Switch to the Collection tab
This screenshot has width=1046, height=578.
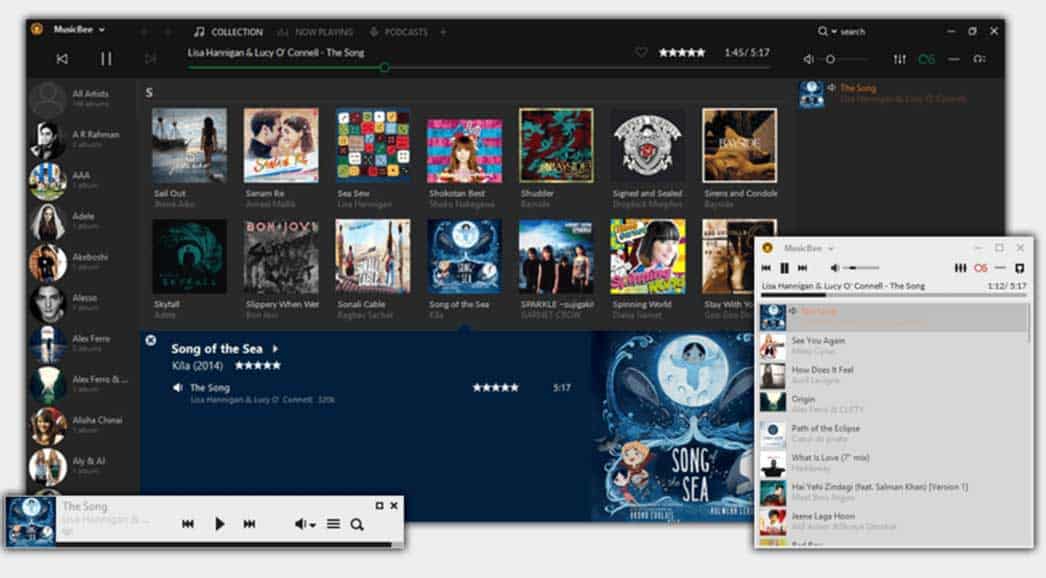pos(229,31)
